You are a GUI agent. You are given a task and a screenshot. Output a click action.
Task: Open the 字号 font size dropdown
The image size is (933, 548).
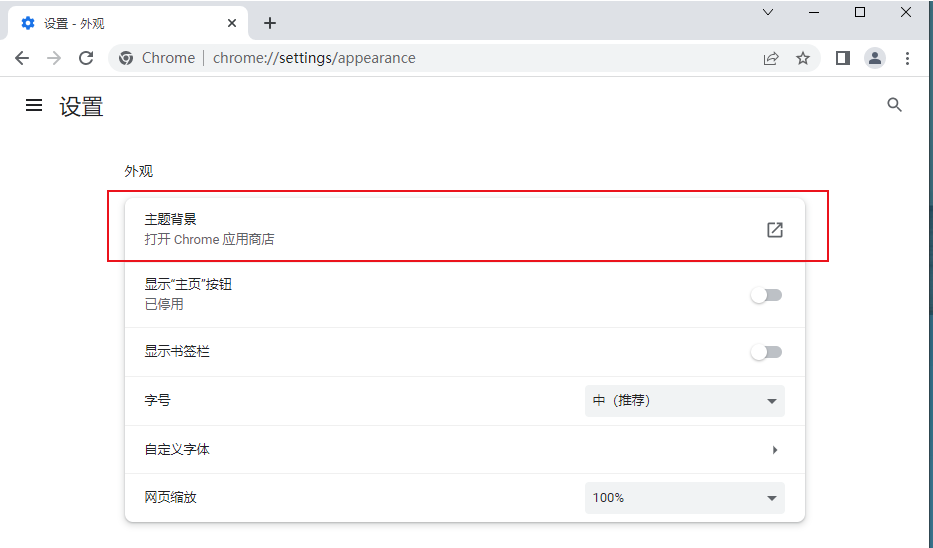(684, 401)
